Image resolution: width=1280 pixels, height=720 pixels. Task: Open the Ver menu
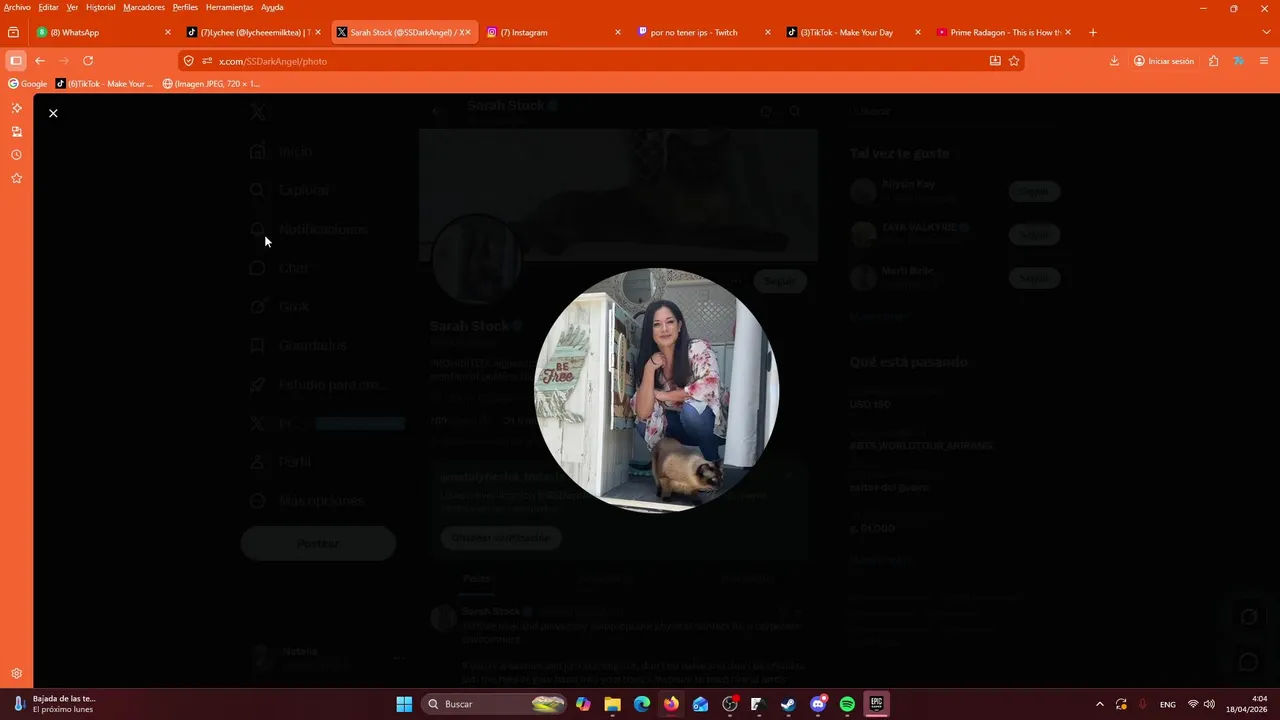72,7
